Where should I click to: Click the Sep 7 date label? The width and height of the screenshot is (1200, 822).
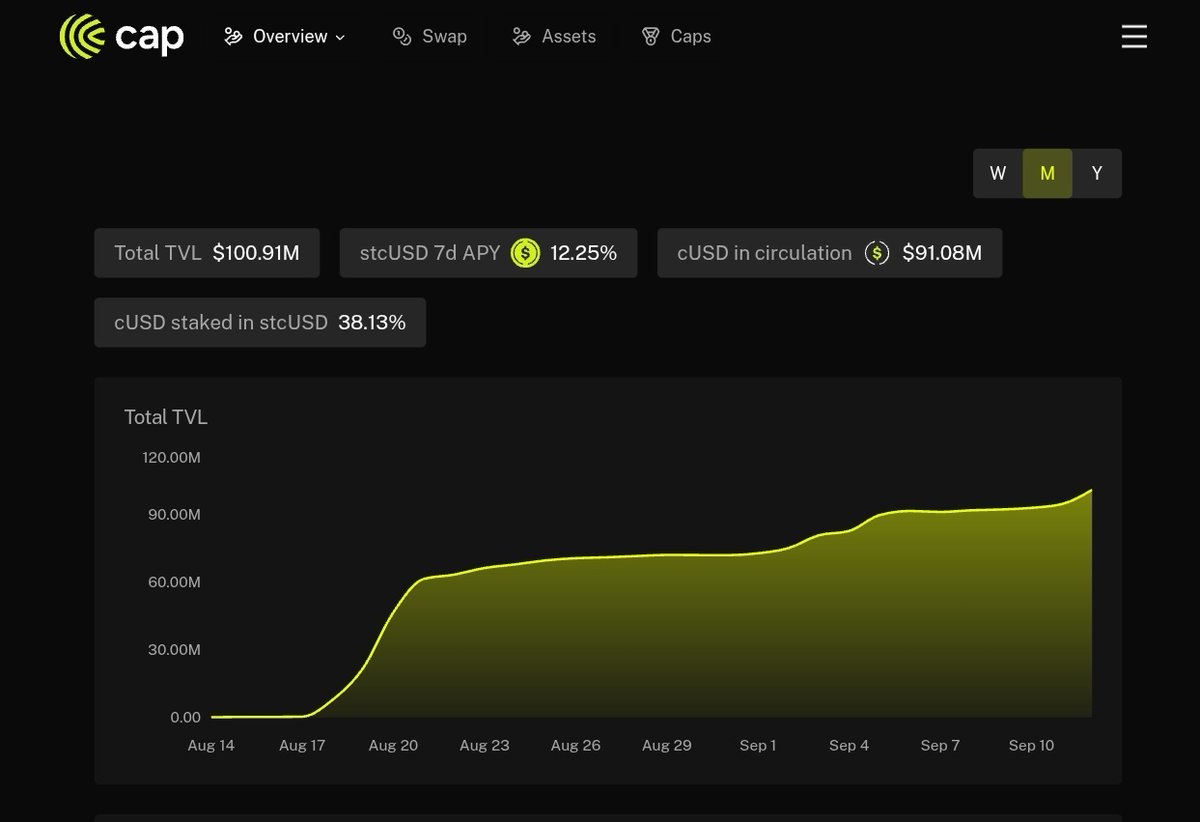940,745
